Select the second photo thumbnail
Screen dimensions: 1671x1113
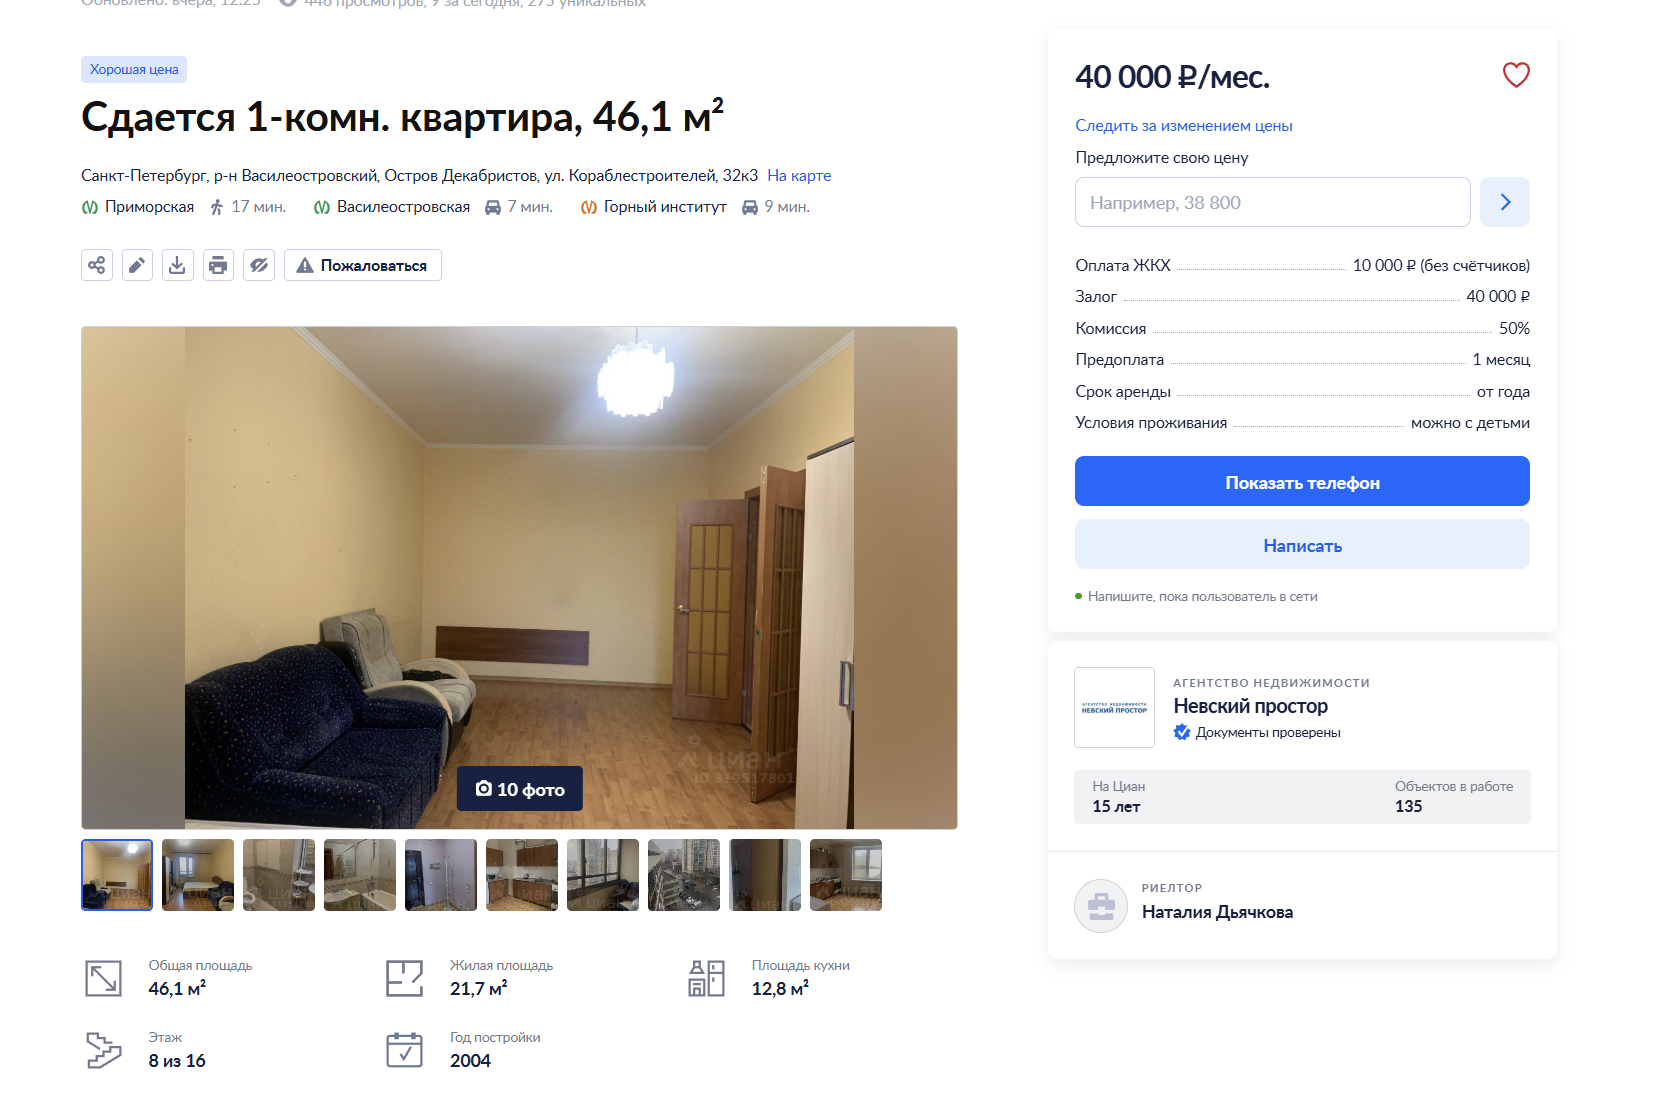pyautogui.click(x=198, y=875)
